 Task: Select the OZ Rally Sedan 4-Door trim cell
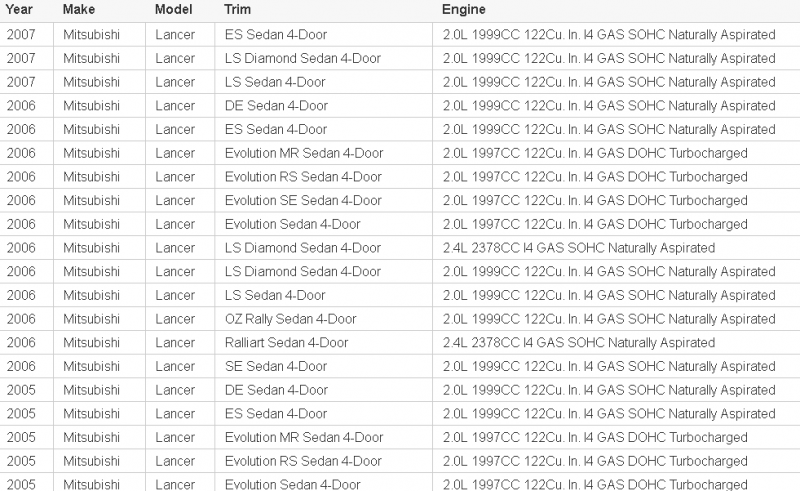(x=291, y=319)
